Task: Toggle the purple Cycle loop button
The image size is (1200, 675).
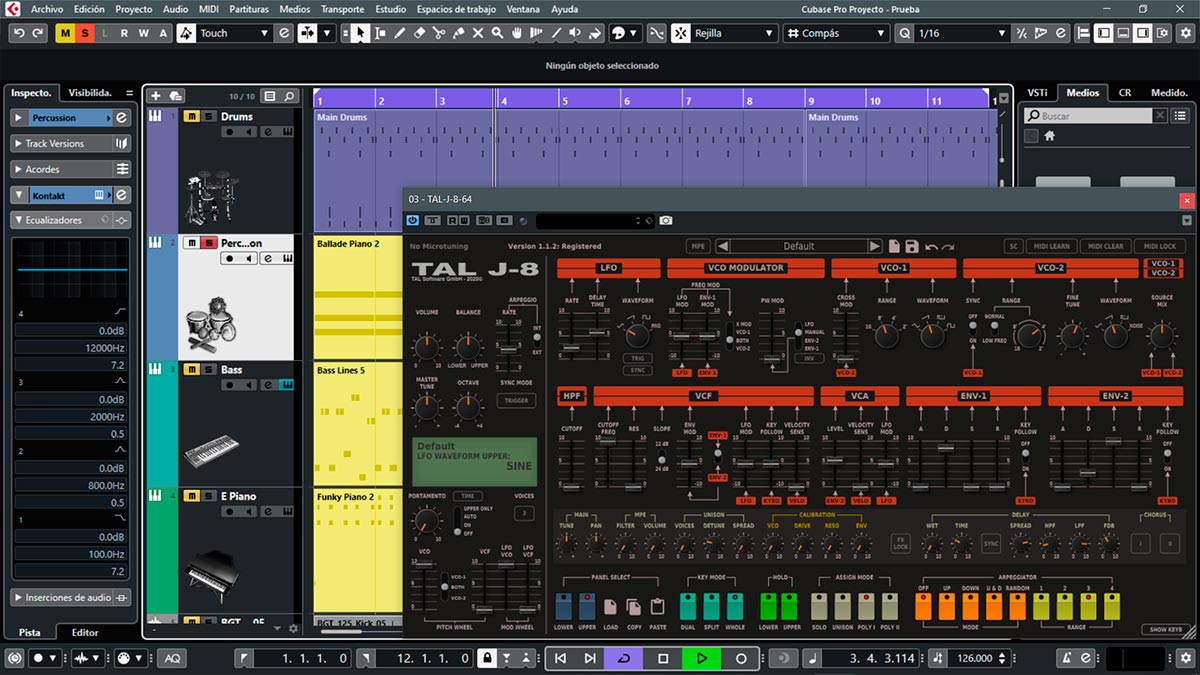Action: [x=625, y=658]
